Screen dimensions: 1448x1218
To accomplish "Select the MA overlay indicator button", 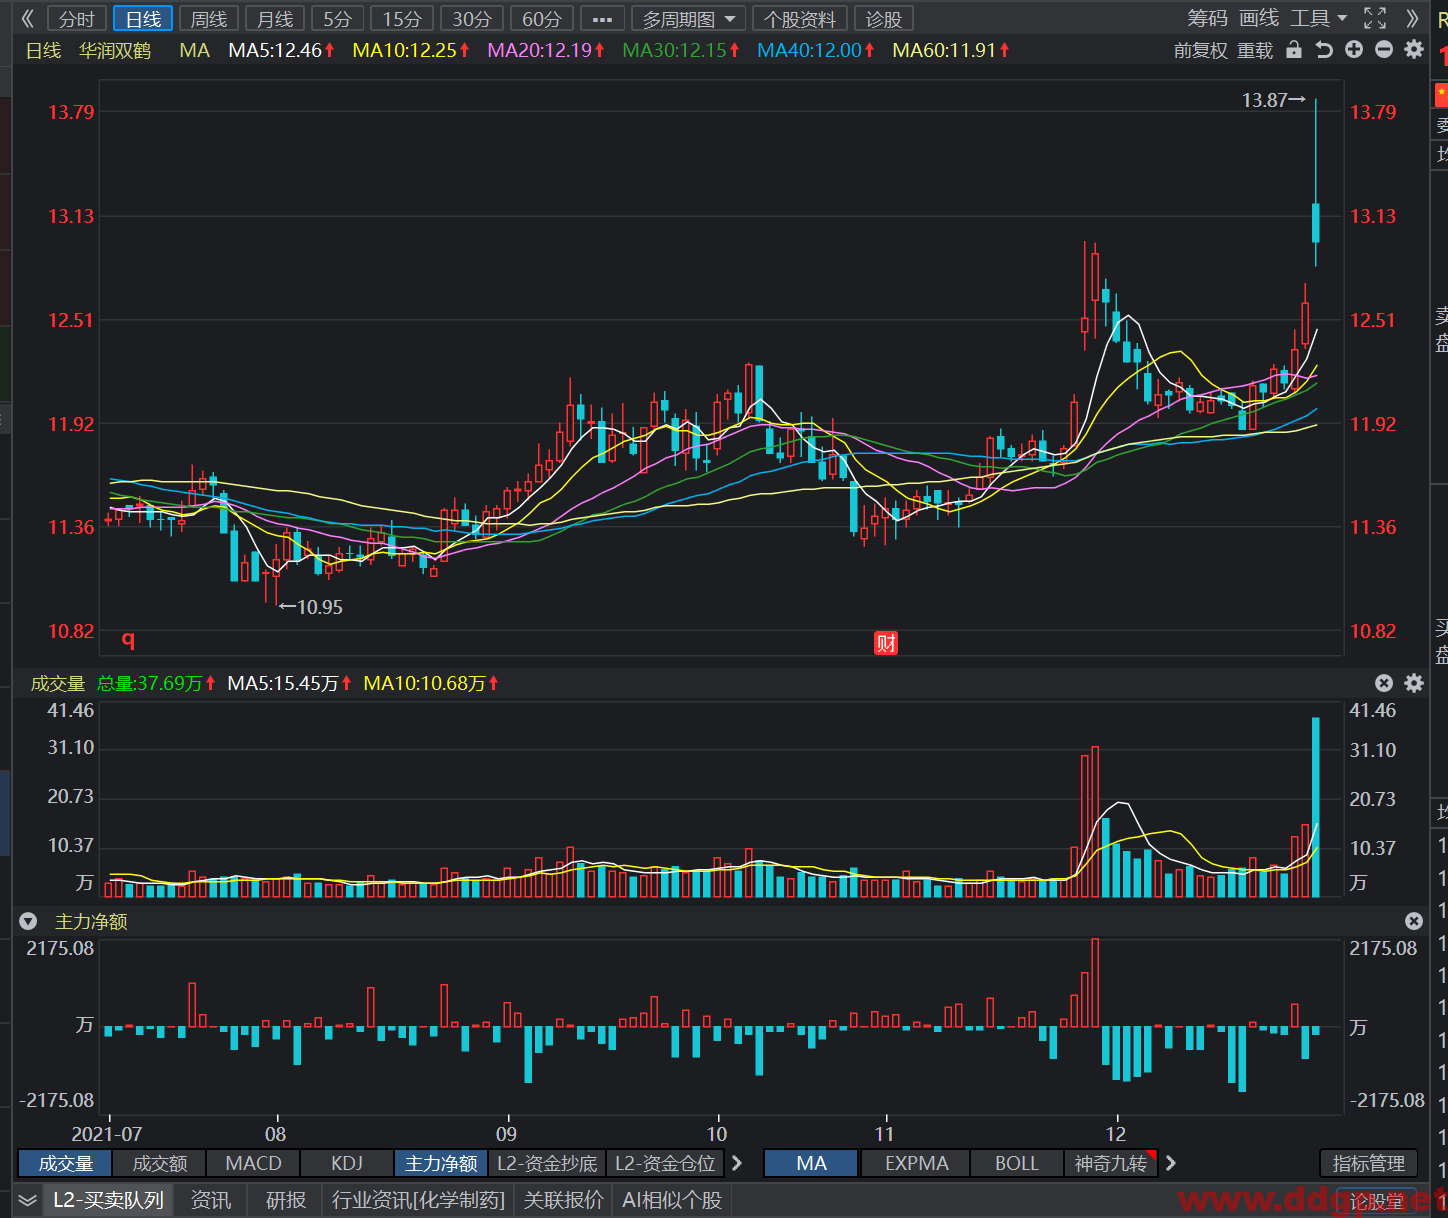I will [811, 1163].
